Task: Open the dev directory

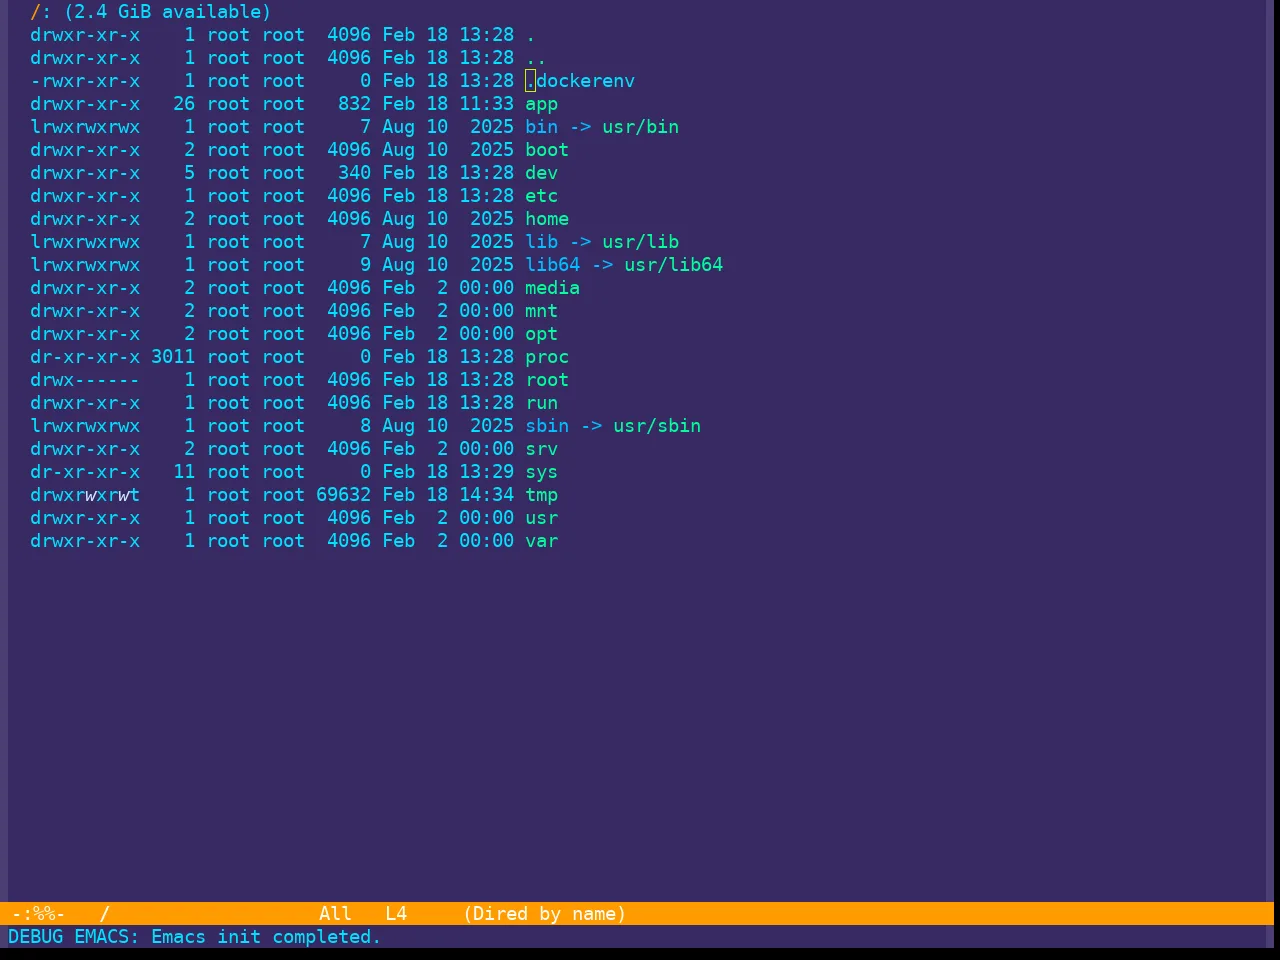Action: 542,173
